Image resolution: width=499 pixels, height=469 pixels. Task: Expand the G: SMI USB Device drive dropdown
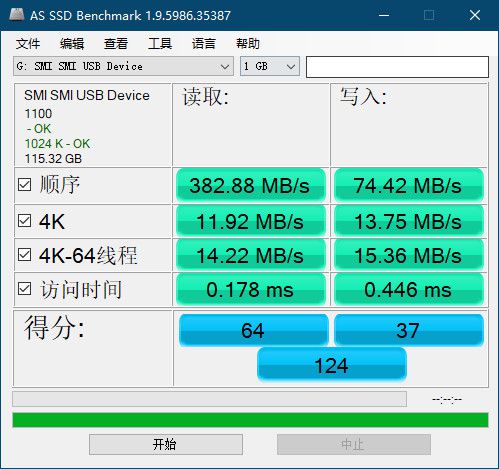[123, 66]
